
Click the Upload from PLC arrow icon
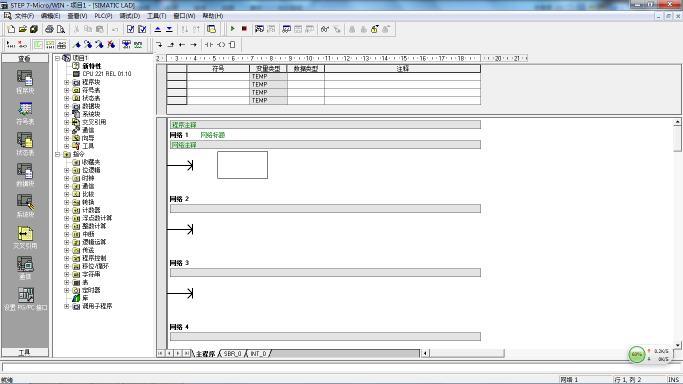158,29
